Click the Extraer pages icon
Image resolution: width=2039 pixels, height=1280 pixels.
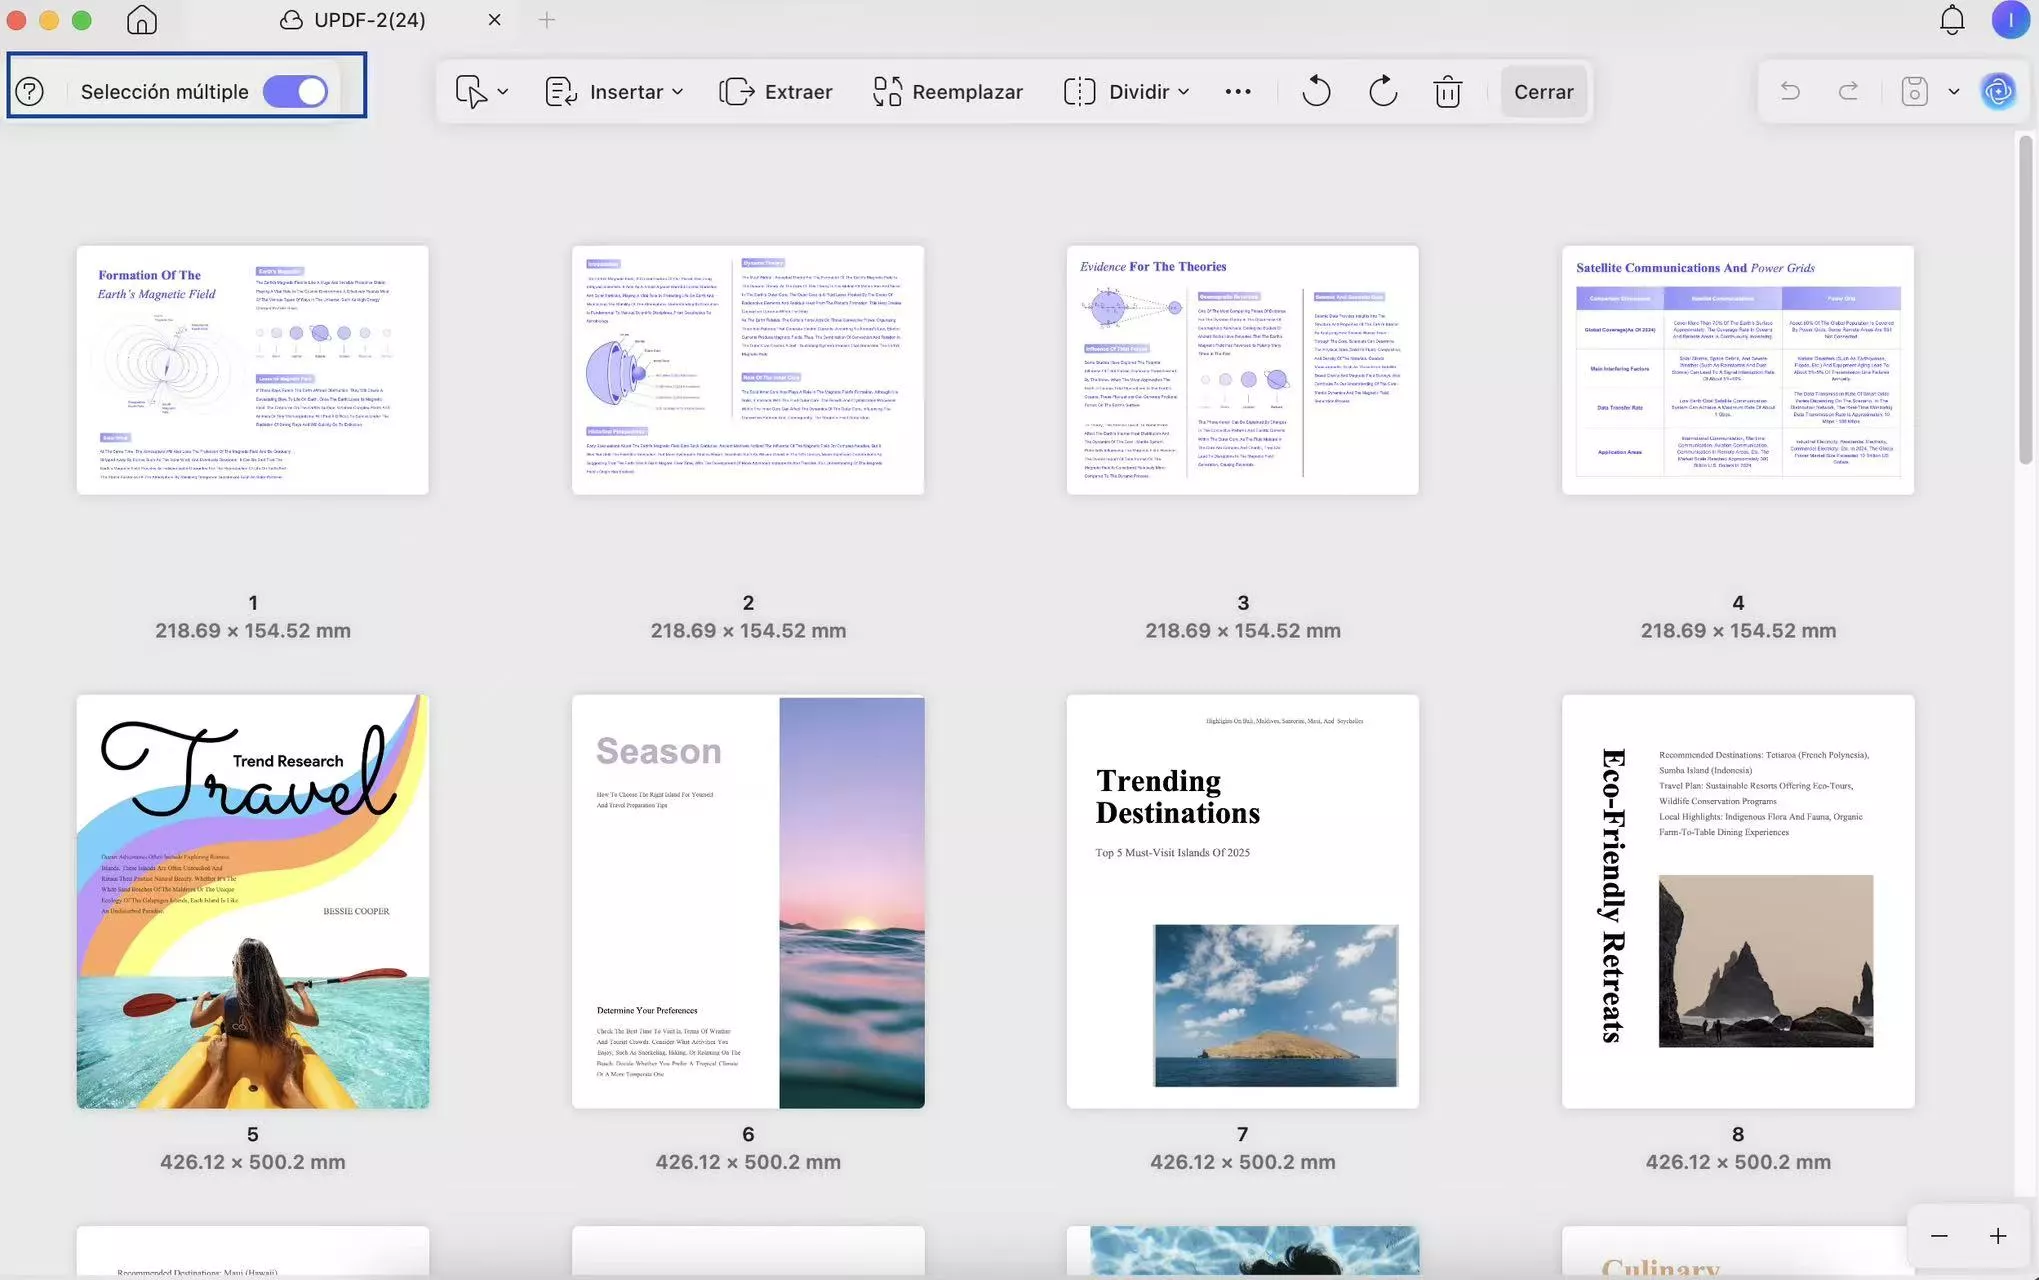click(737, 92)
